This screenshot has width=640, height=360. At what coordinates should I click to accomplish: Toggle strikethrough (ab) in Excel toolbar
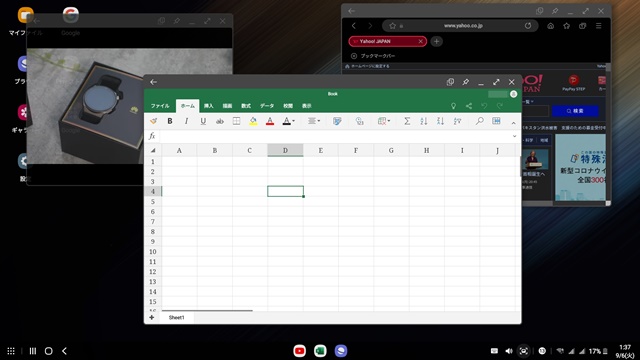(x=220, y=121)
